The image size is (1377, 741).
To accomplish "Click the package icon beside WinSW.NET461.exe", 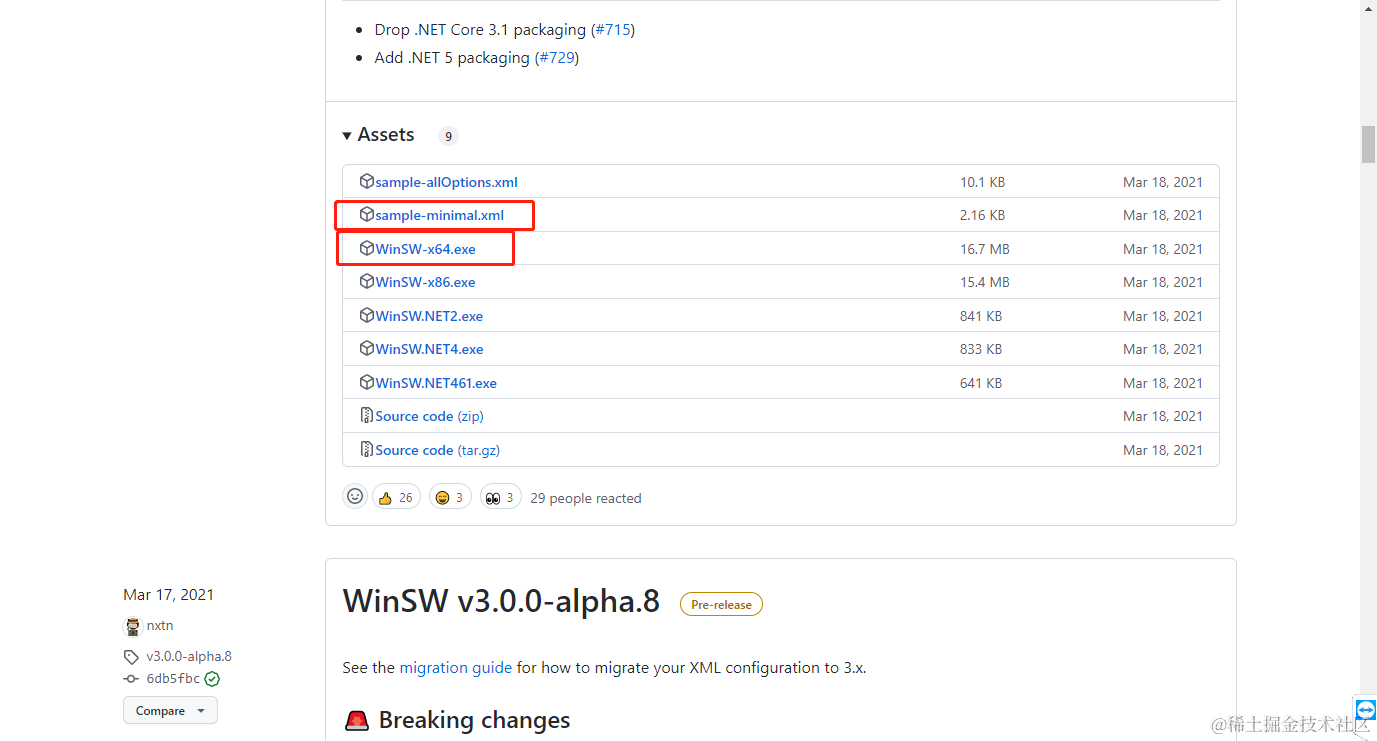I will tap(367, 383).
